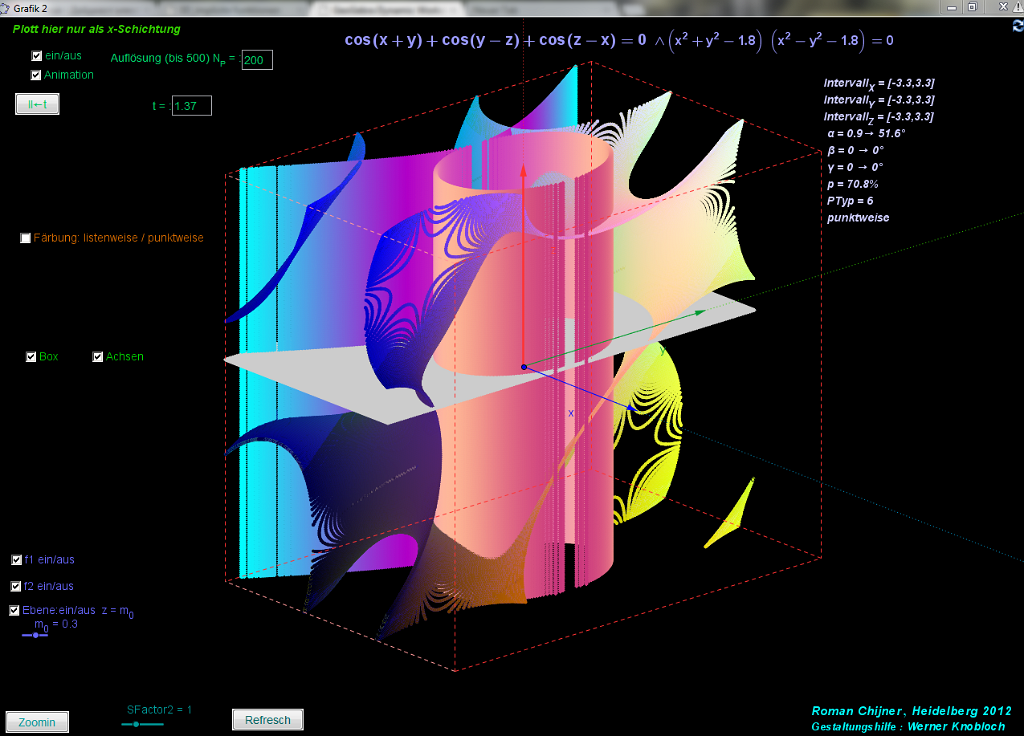Hide the Ebene z = m0 plane

(x=15, y=610)
